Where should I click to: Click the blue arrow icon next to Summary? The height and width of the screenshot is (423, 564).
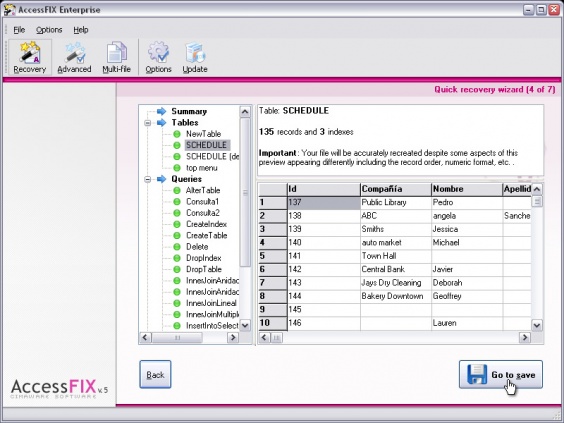(x=162, y=112)
